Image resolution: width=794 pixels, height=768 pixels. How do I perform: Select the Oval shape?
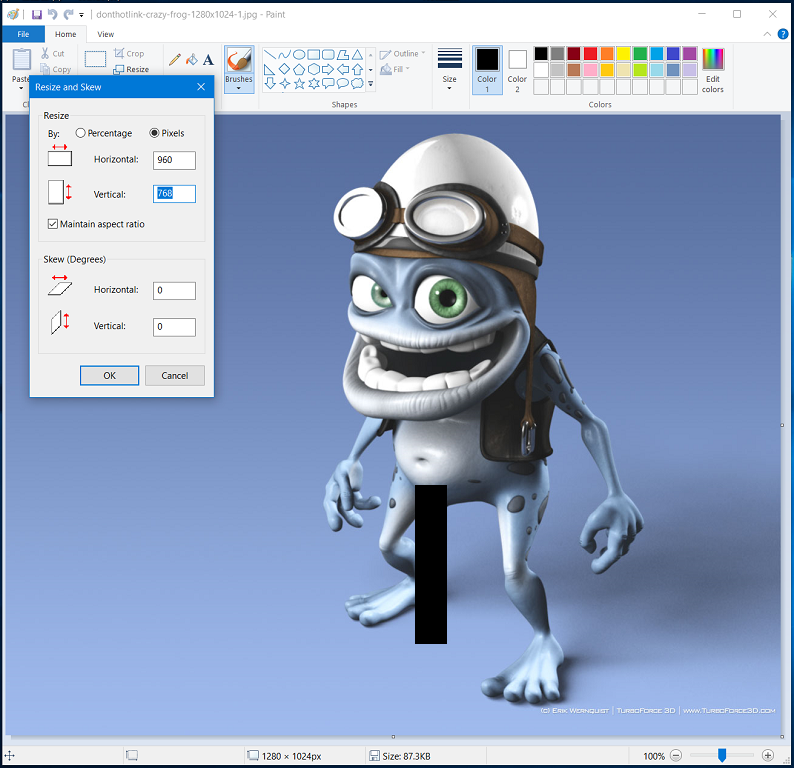tap(299, 55)
